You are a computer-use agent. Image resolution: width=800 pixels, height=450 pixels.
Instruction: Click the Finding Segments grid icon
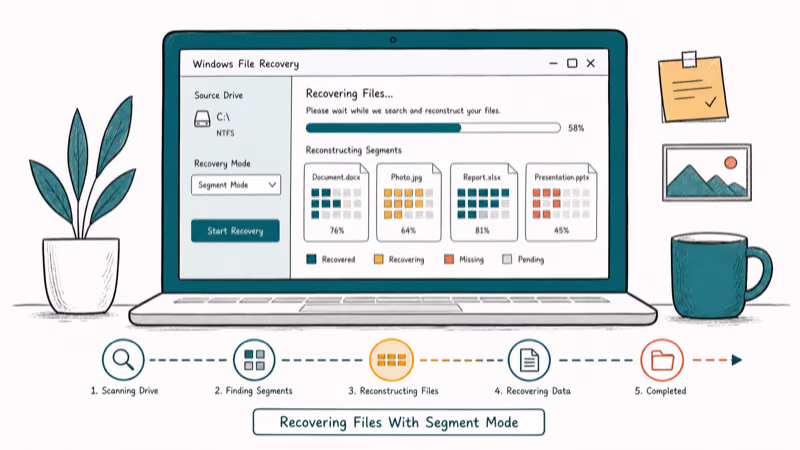[x=254, y=360]
